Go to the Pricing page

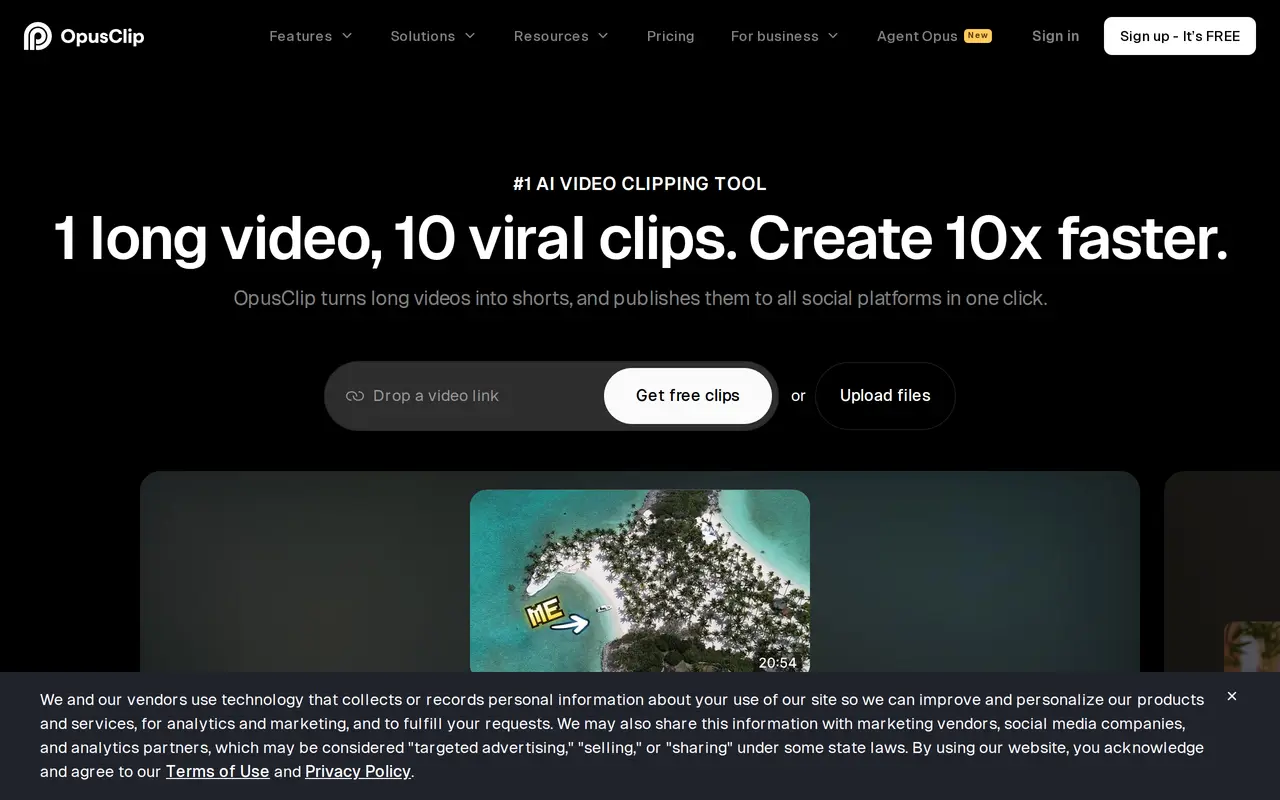click(x=670, y=36)
